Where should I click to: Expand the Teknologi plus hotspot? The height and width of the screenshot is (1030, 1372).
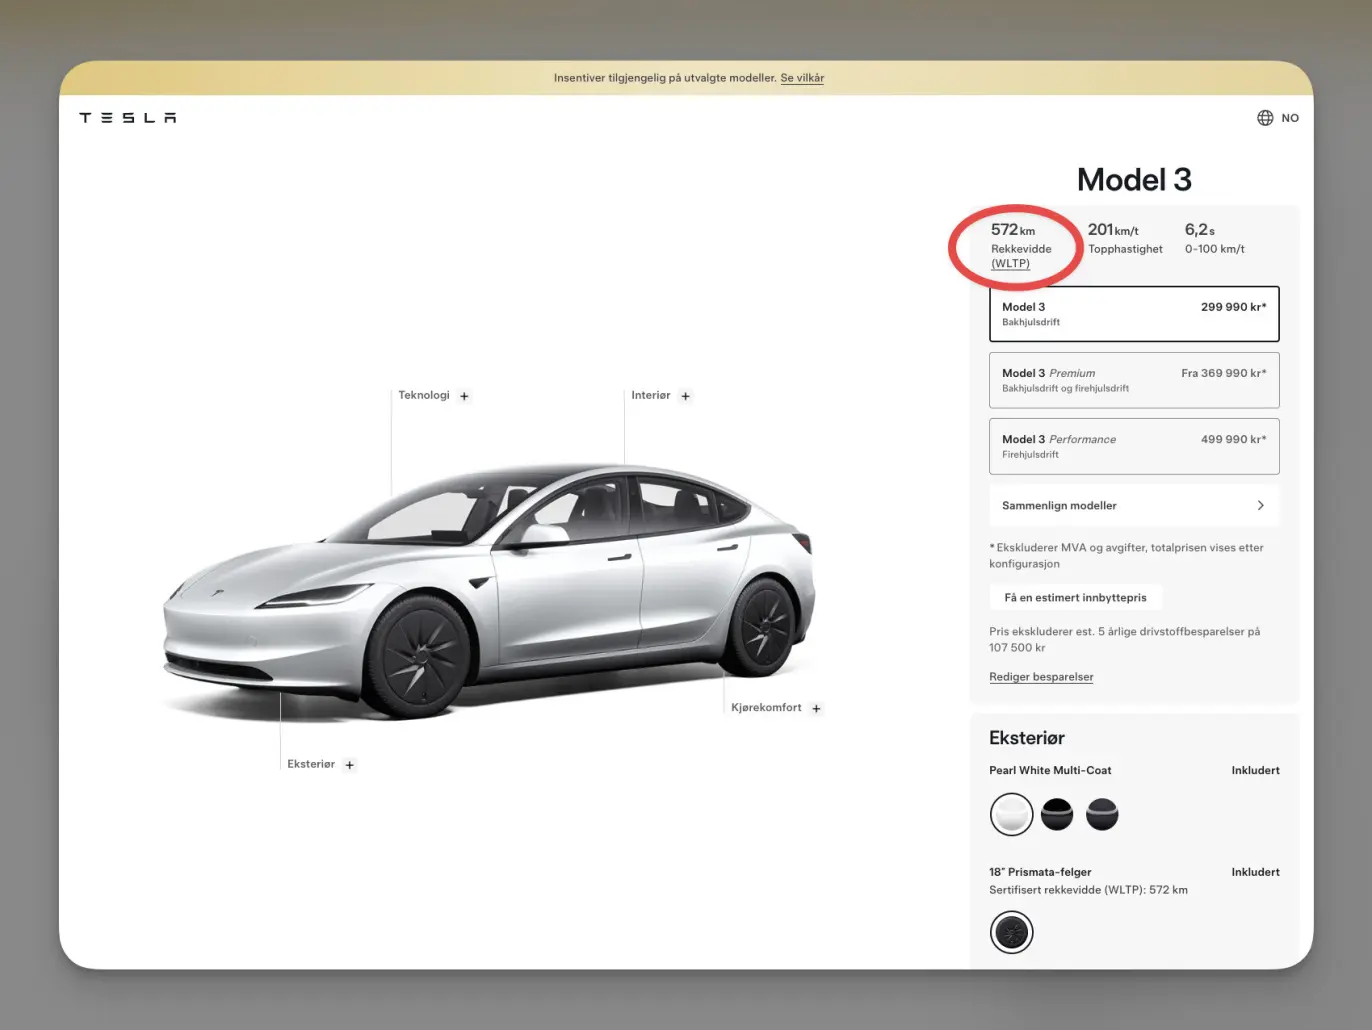click(464, 396)
